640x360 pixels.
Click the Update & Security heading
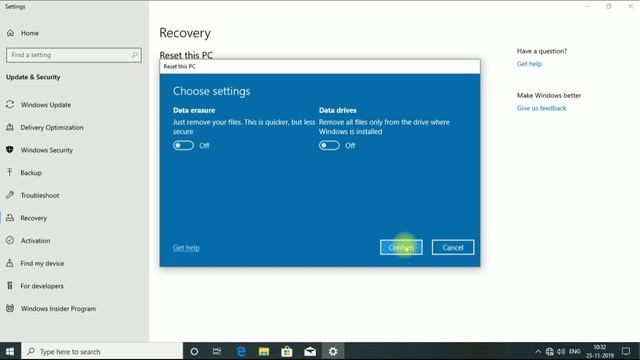click(x=33, y=77)
